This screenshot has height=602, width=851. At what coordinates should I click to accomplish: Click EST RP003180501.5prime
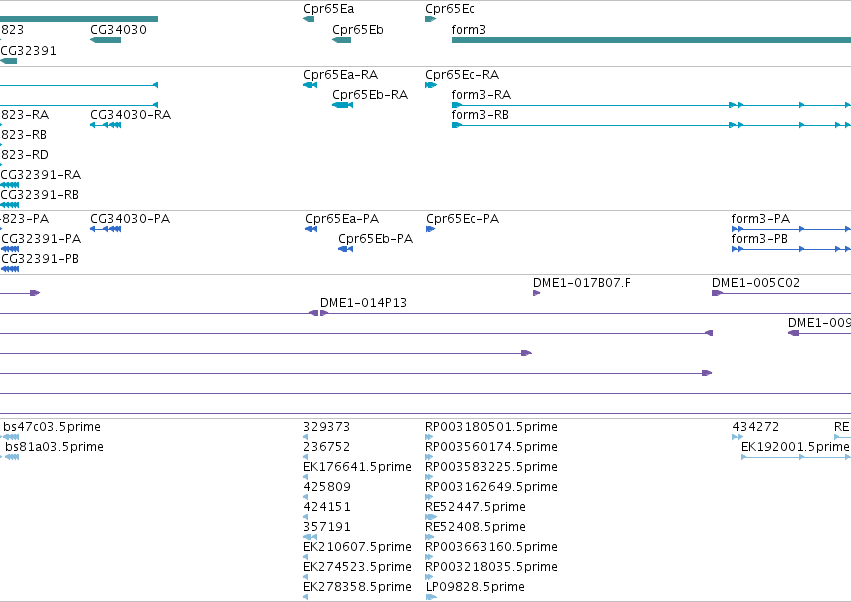491,427
